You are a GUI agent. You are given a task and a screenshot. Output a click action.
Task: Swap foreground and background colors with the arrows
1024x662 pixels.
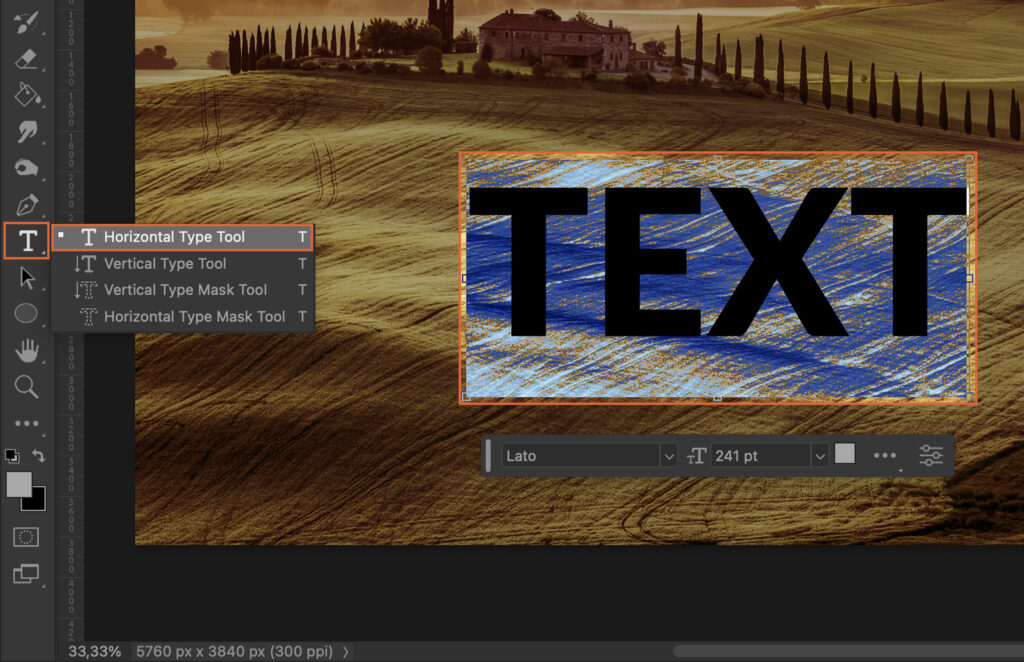[x=38, y=455]
